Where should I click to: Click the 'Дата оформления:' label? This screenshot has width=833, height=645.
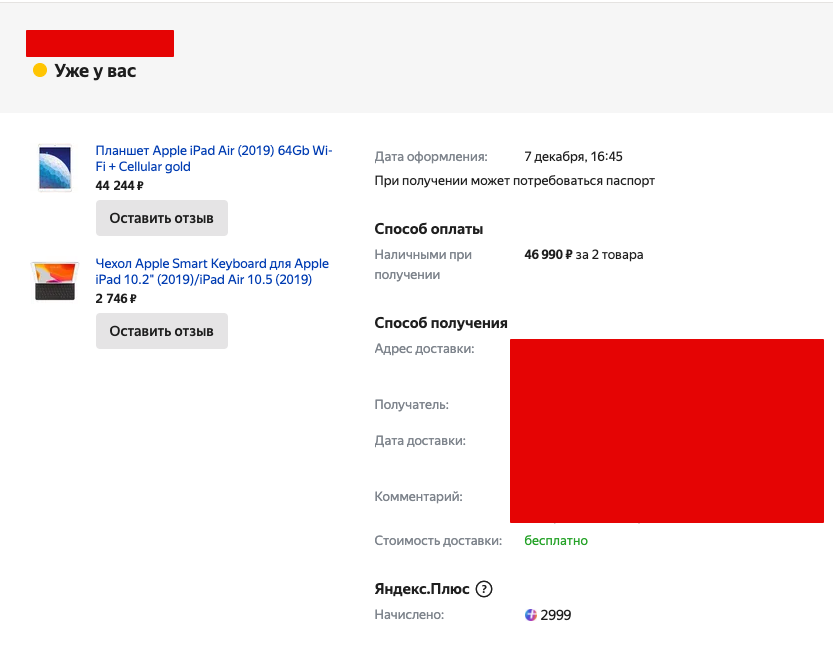pyautogui.click(x=431, y=157)
